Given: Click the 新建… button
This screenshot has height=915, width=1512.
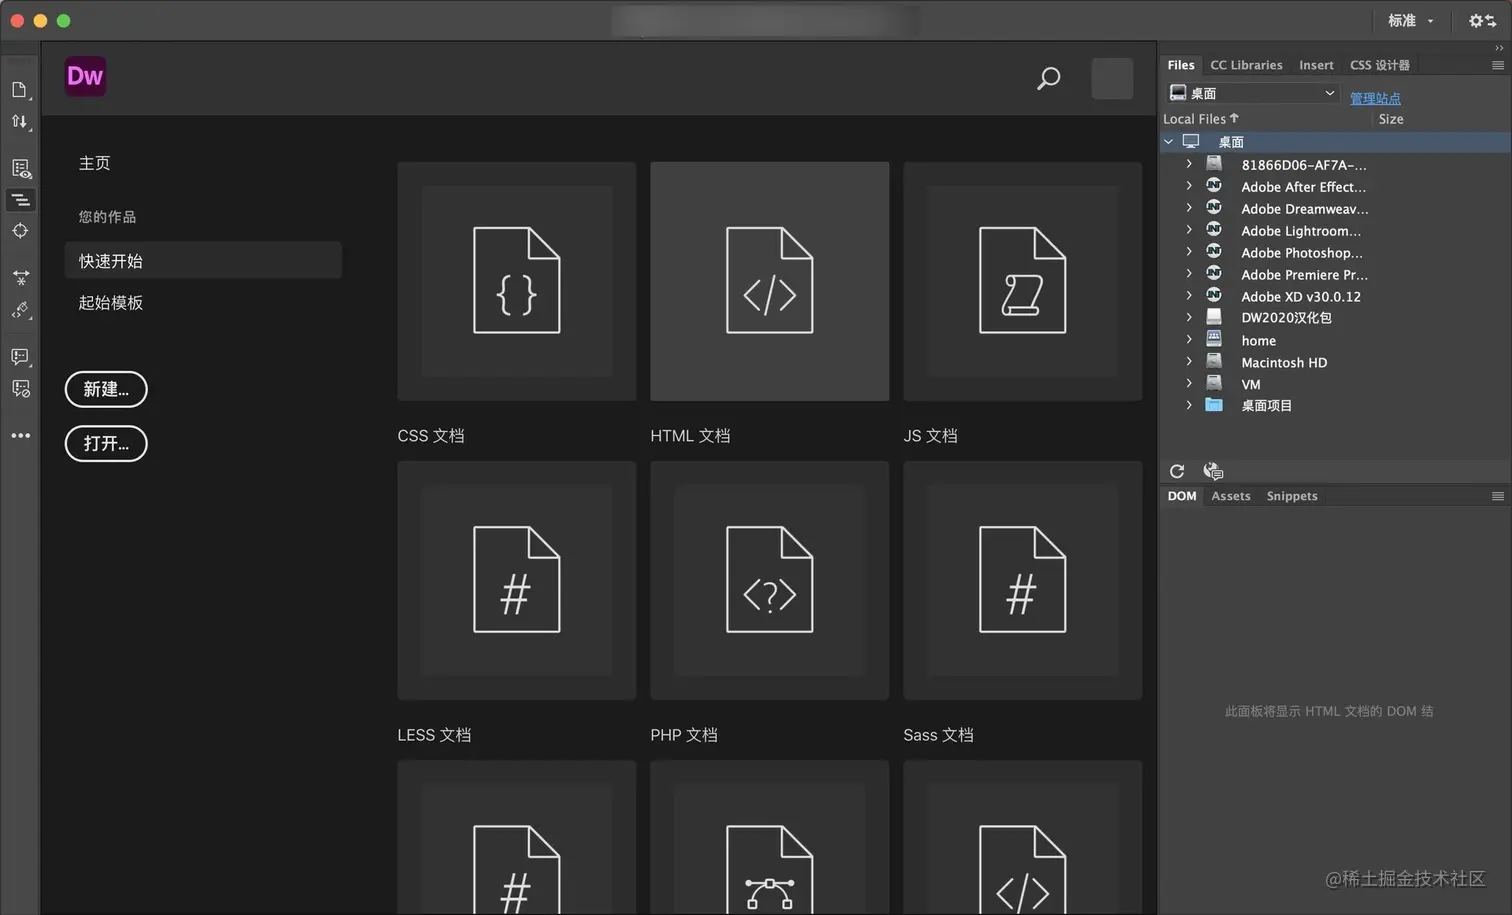Looking at the screenshot, I should click(x=106, y=389).
